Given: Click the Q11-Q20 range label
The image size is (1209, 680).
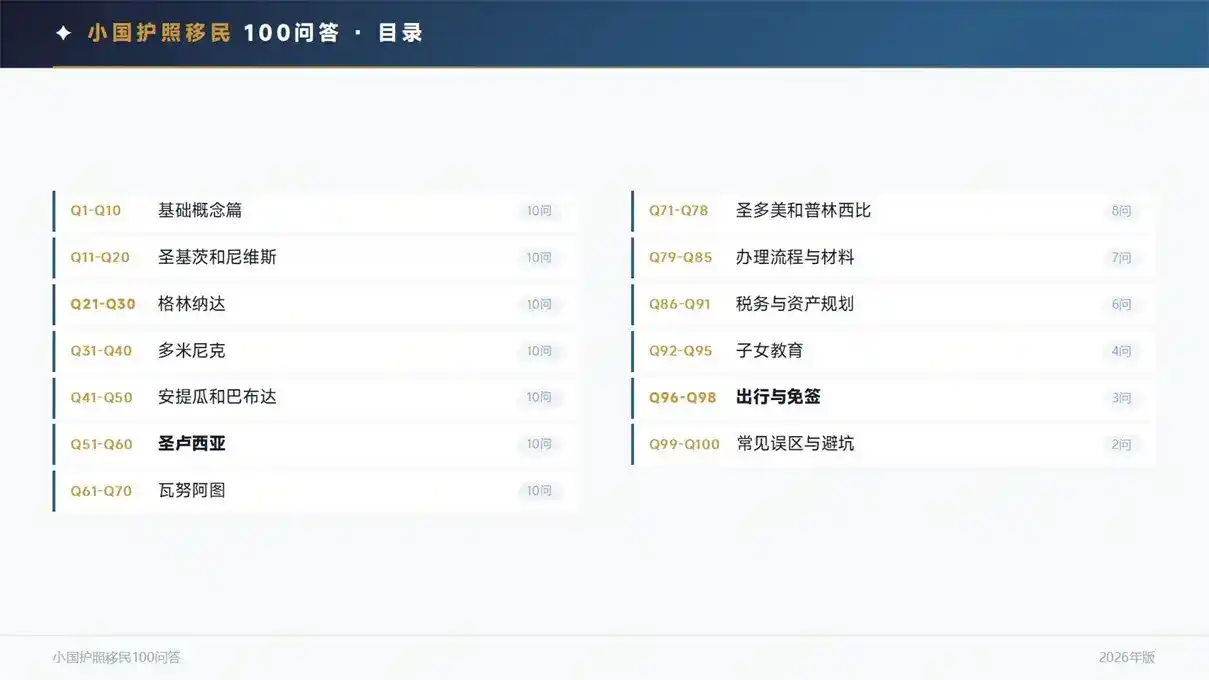Looking at the screenshot, I should (x=100, y=258).
